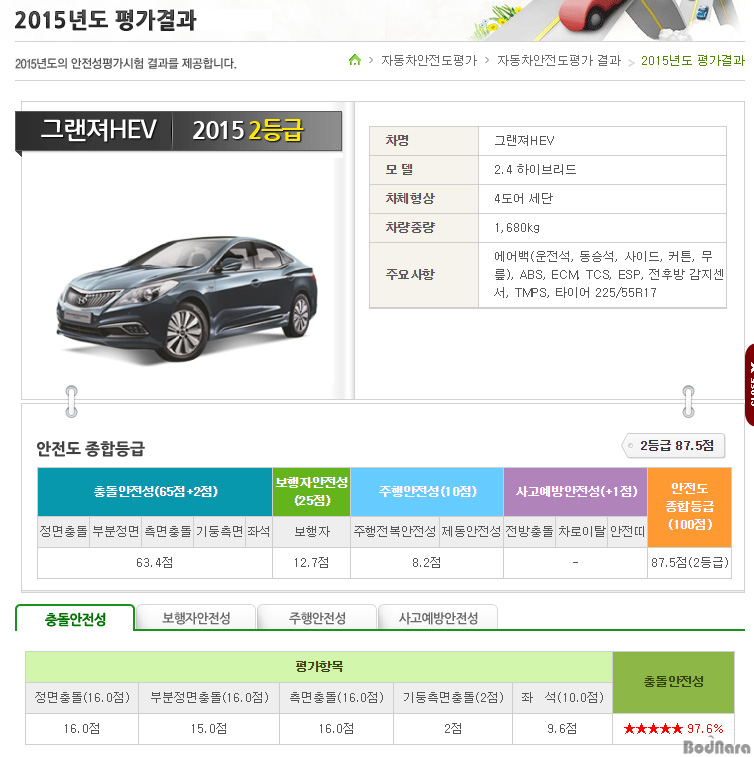Viewport: 754px width, 757px height.
Task: Click the 2등급 87.5점 grade badge
Action: (674, 446)
